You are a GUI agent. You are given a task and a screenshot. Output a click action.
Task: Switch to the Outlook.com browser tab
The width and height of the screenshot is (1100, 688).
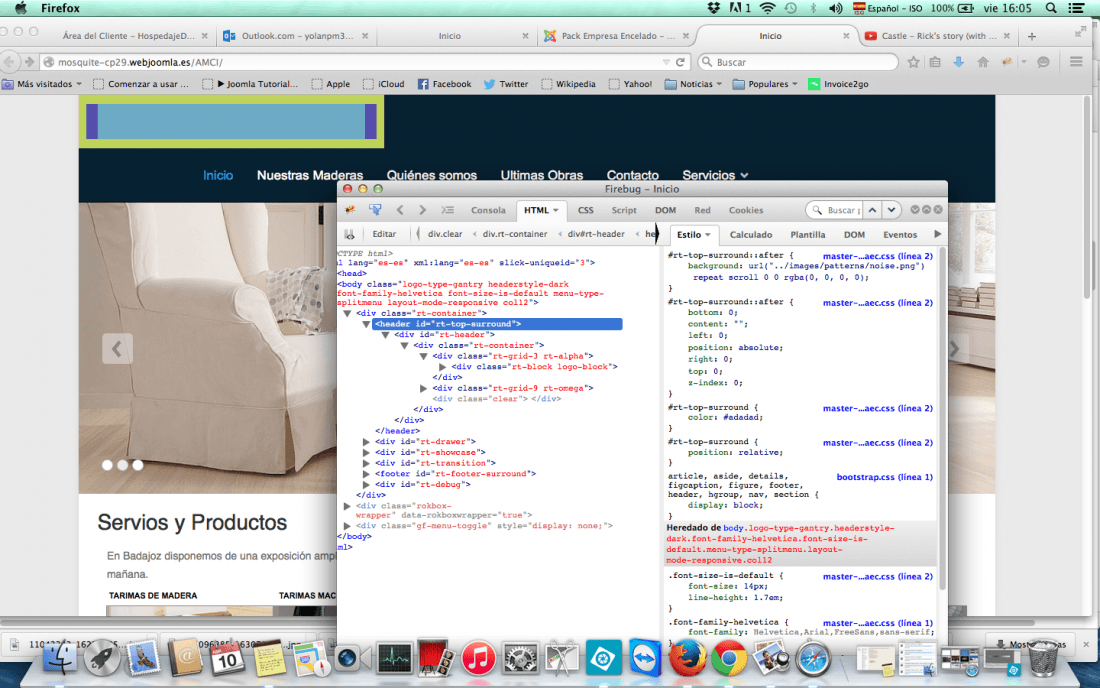tap(295, 36)
